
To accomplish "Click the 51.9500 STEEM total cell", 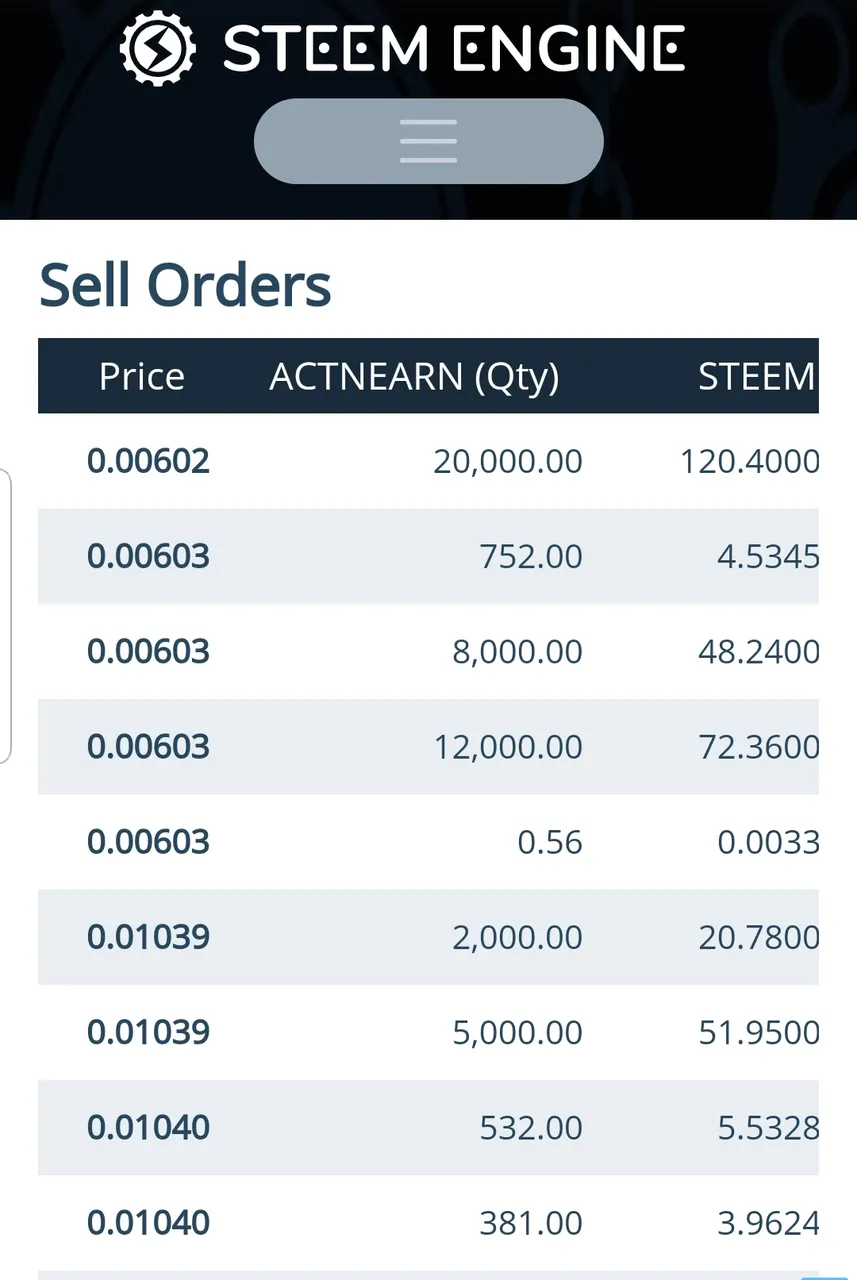I will coord(758,1032).
